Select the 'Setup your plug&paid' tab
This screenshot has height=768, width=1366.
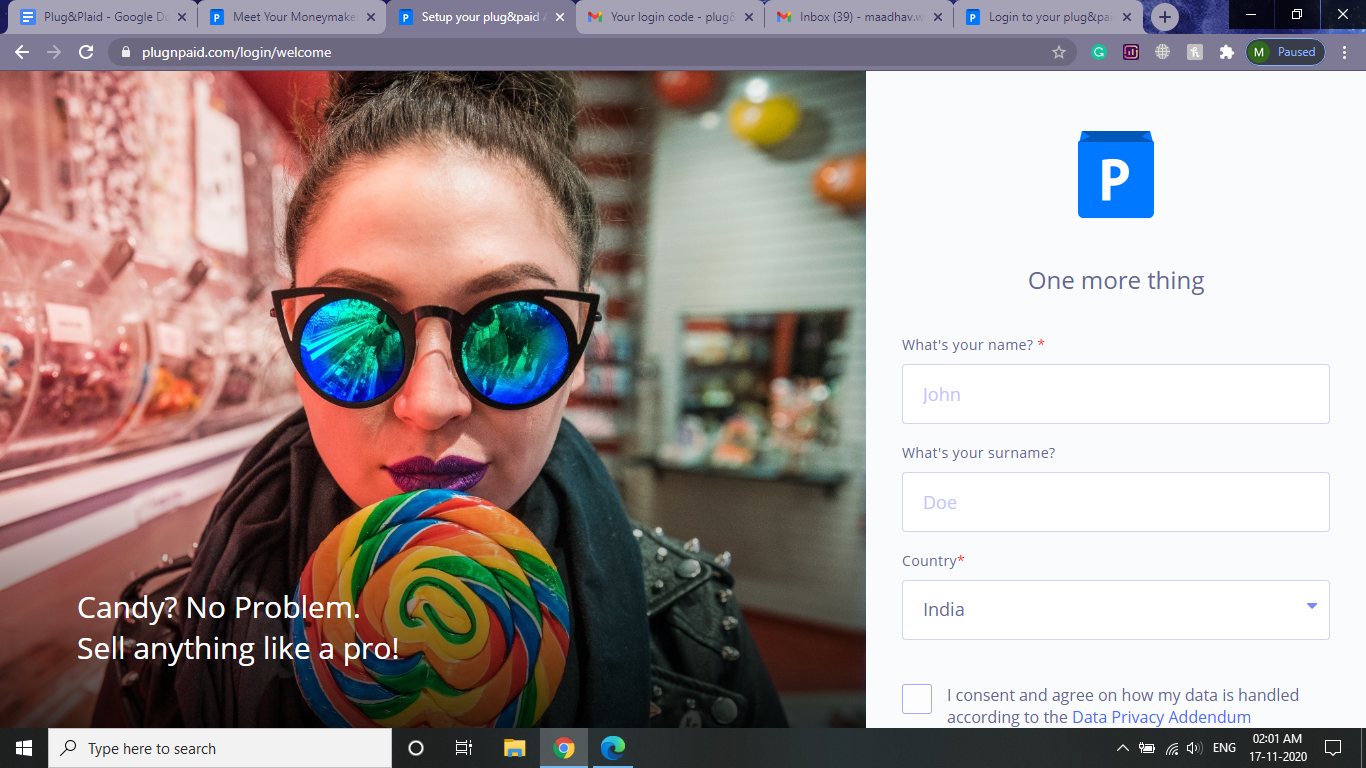click(481, 17)
